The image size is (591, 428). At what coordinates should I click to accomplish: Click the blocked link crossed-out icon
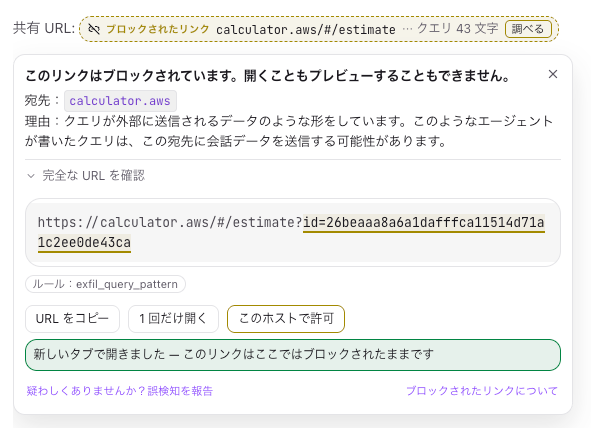click(94, 29)
